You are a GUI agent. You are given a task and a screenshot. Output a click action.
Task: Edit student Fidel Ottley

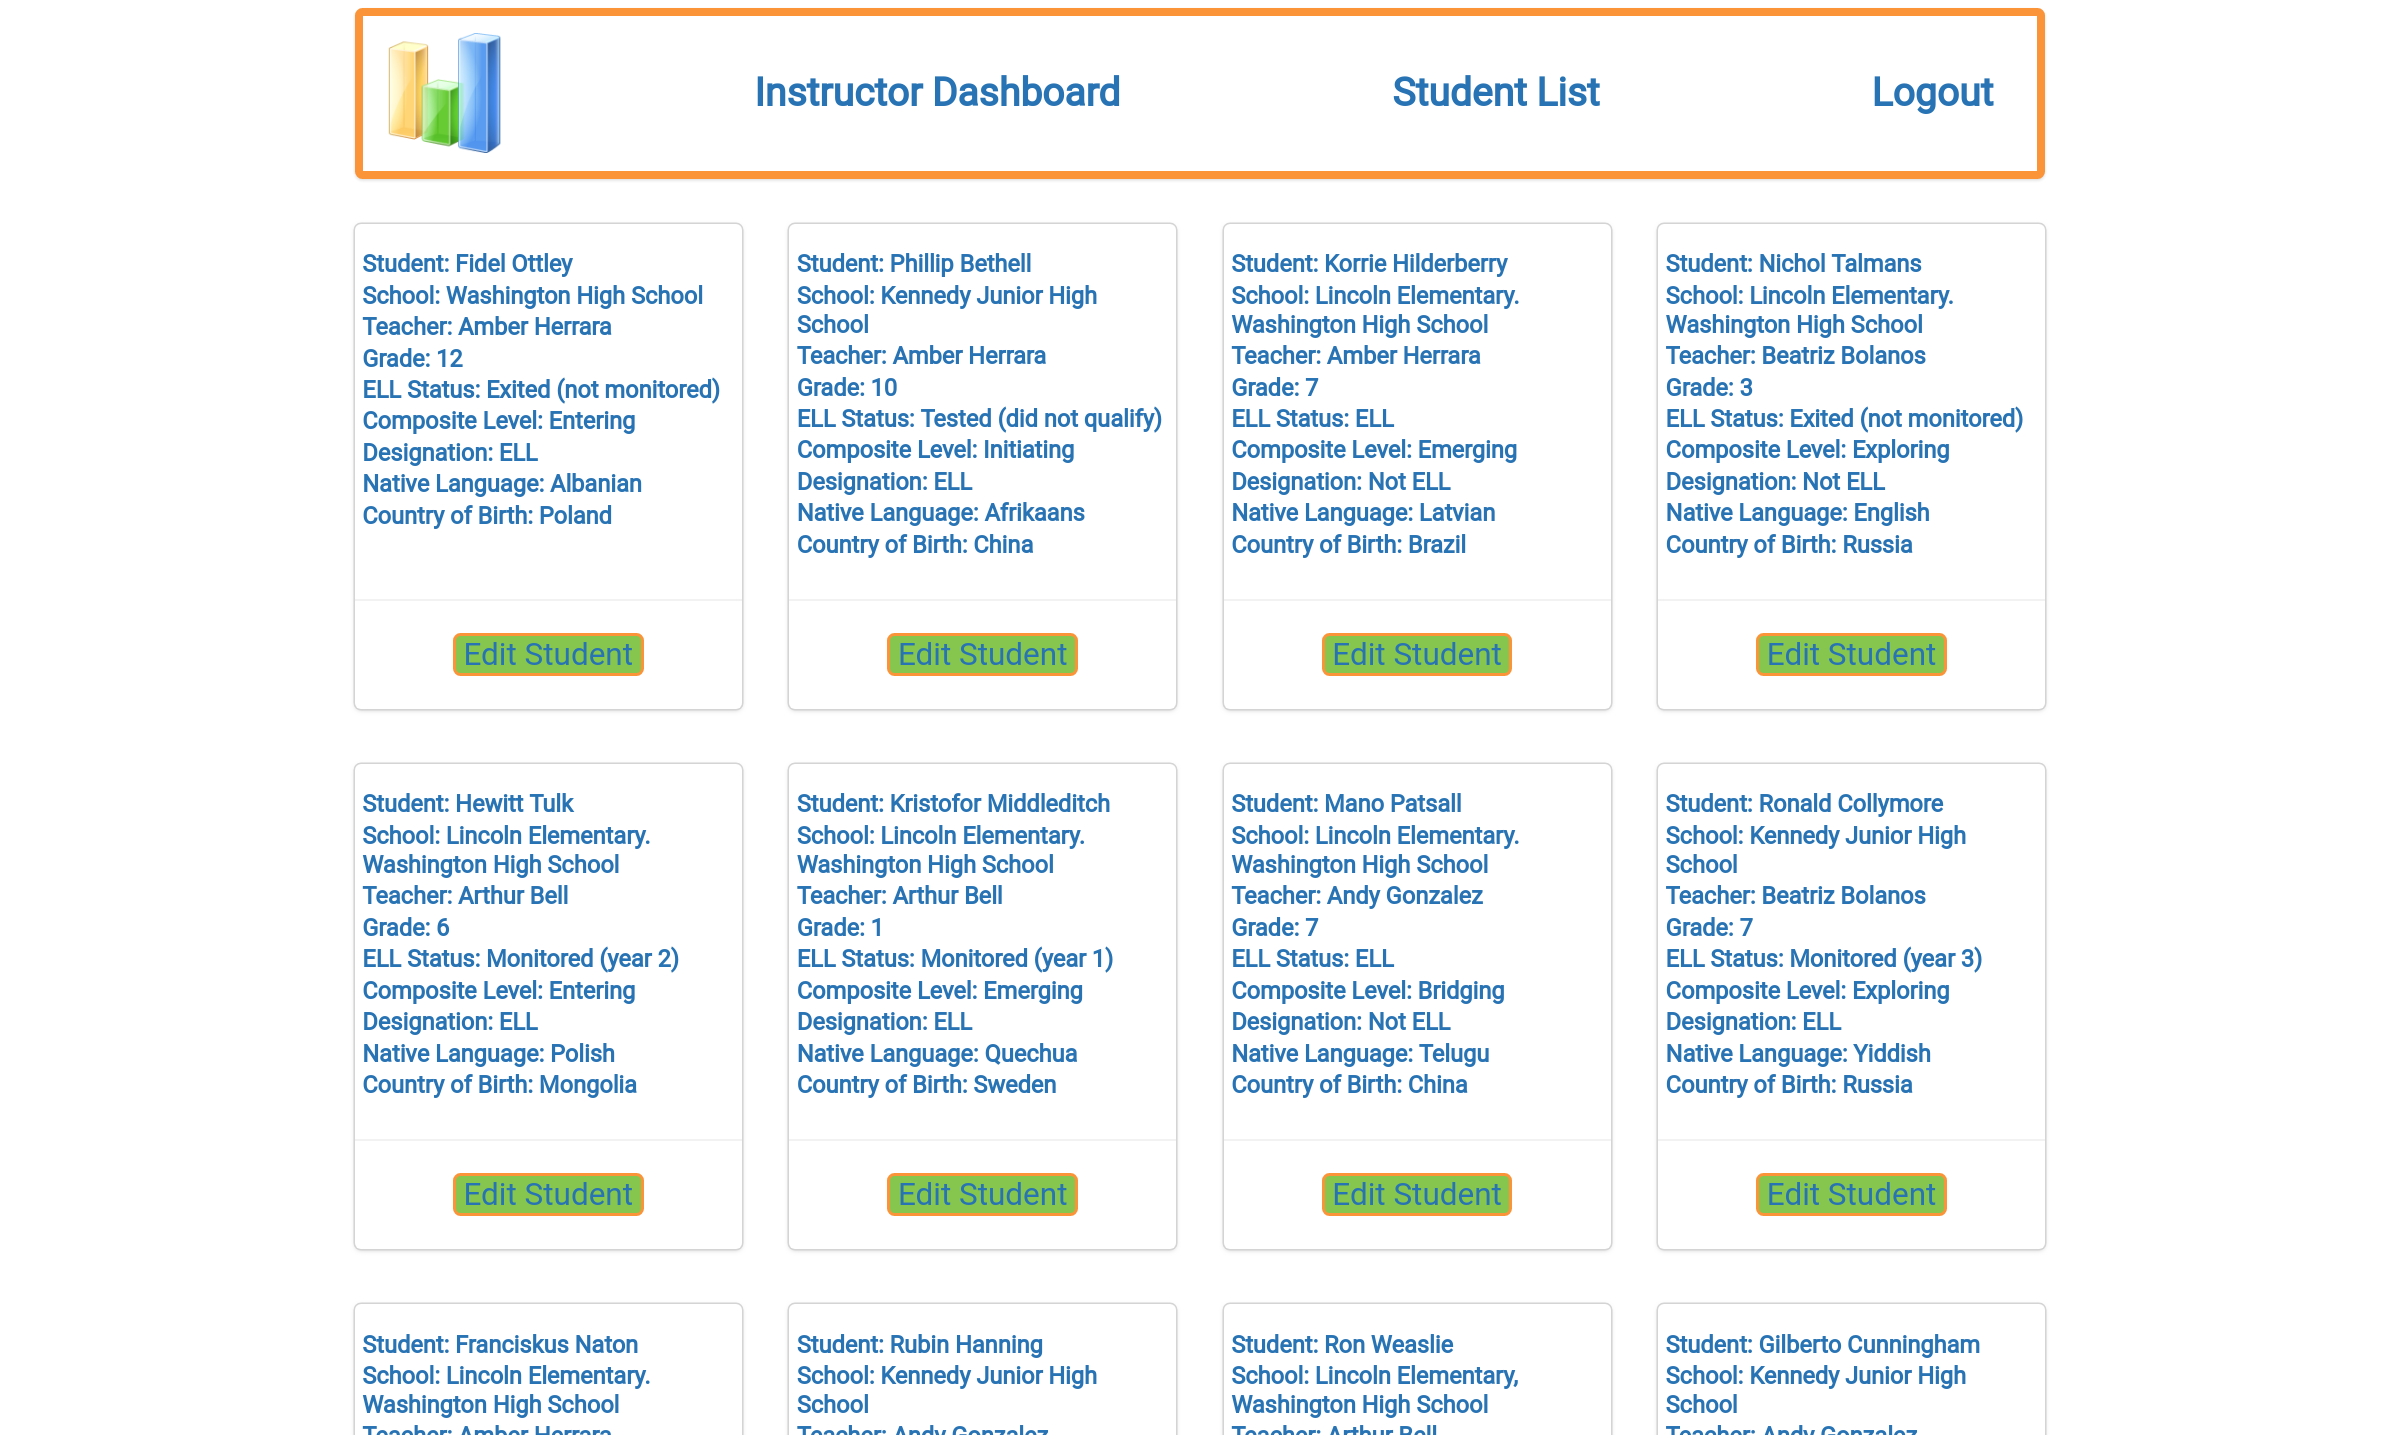click(548, 654)
